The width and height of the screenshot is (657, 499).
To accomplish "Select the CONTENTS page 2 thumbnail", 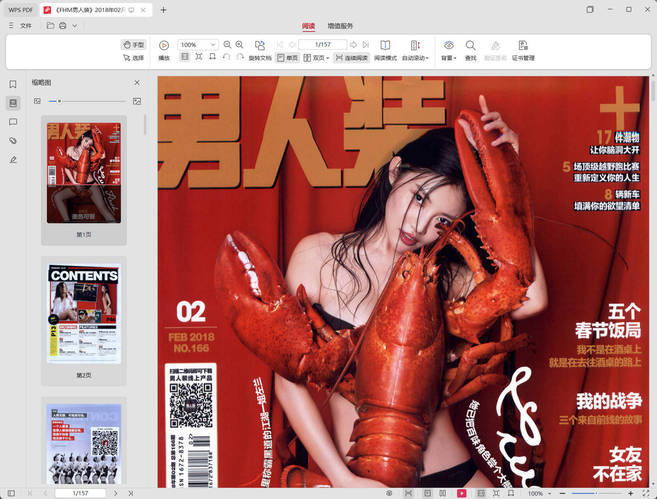I will [x=84, y=313].
